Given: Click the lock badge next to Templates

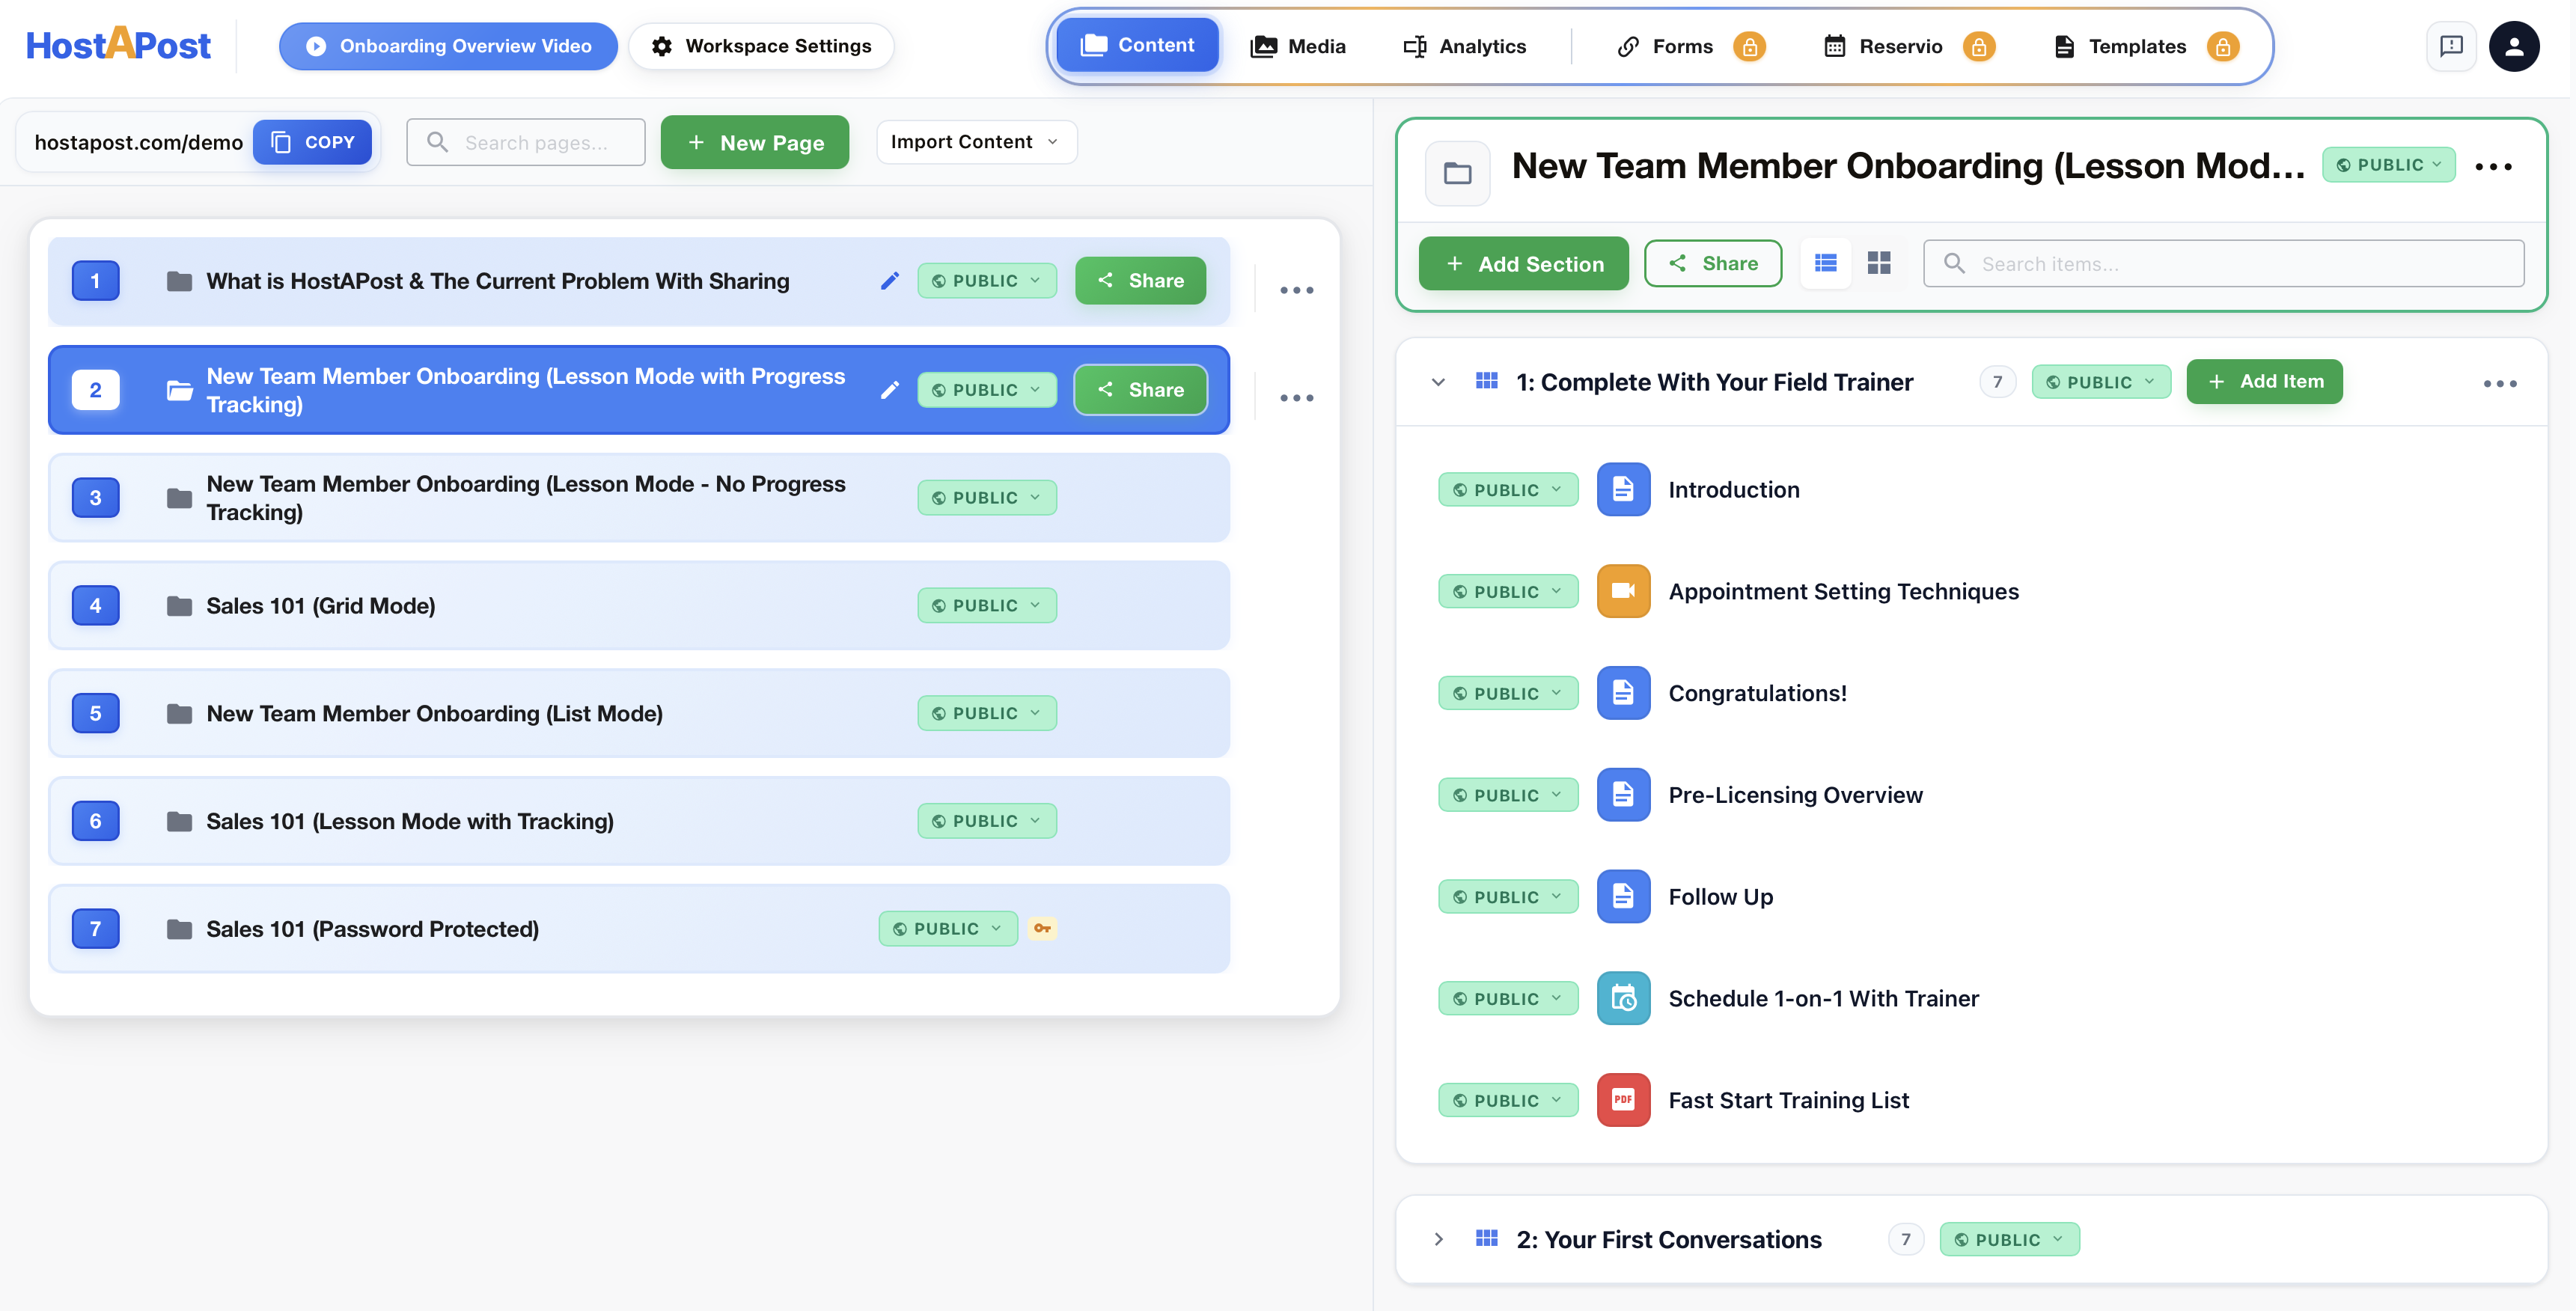Looking at the screenshot, I should (x=2222, y=46).
